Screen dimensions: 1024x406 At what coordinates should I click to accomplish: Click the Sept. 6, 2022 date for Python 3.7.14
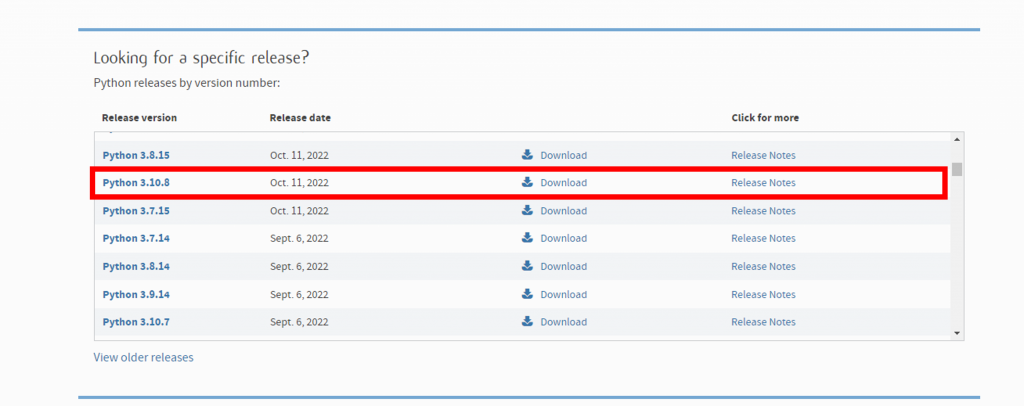299,238
